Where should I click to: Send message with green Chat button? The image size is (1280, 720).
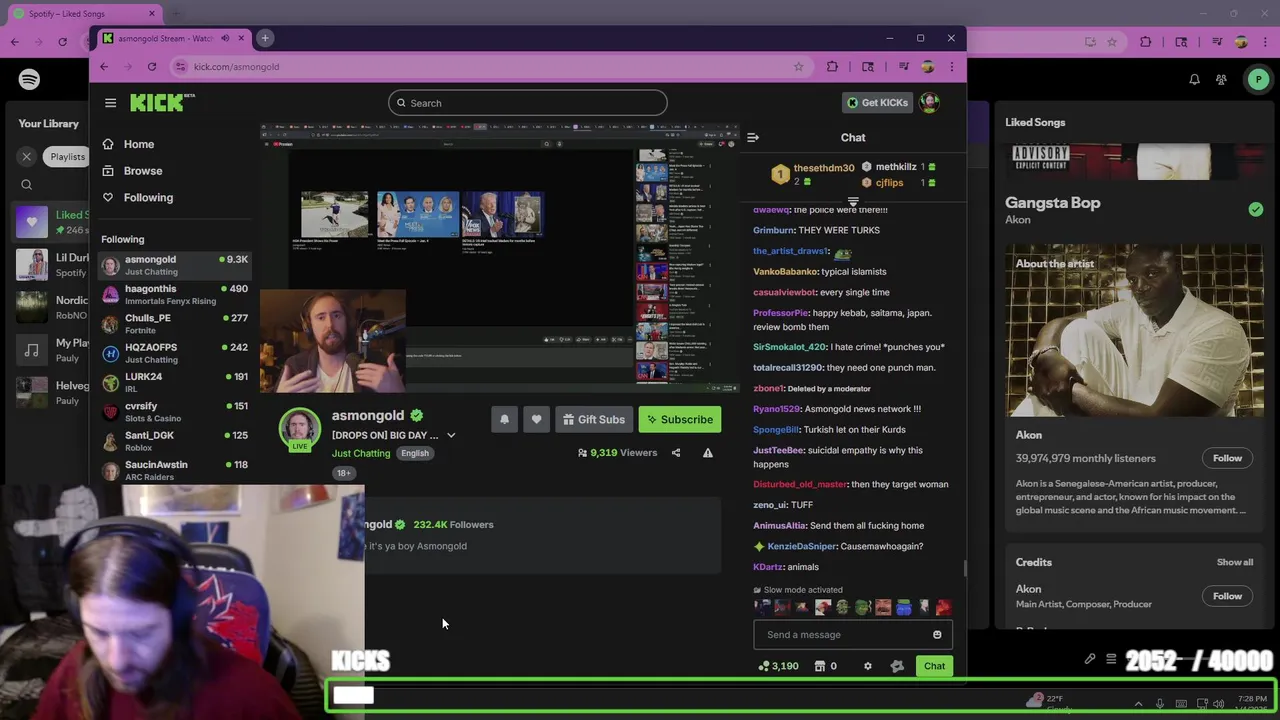click(934, 666)
